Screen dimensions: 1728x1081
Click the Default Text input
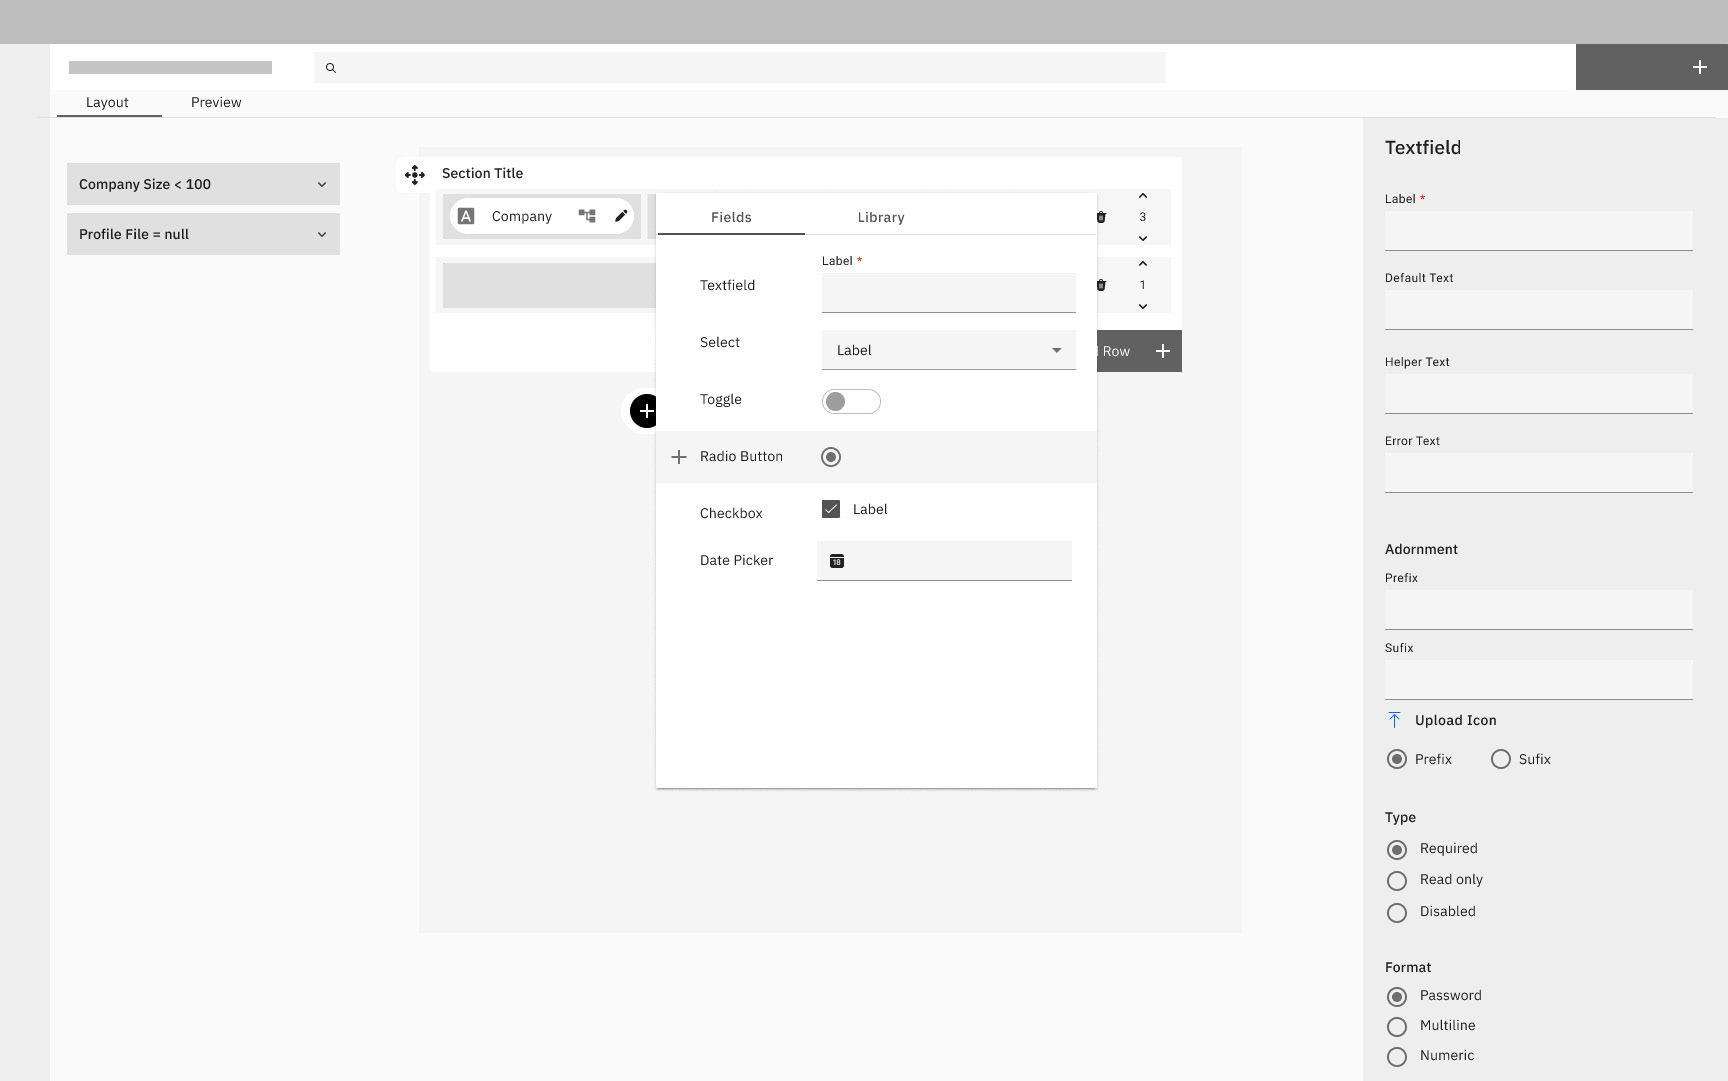coord(1538,310)
